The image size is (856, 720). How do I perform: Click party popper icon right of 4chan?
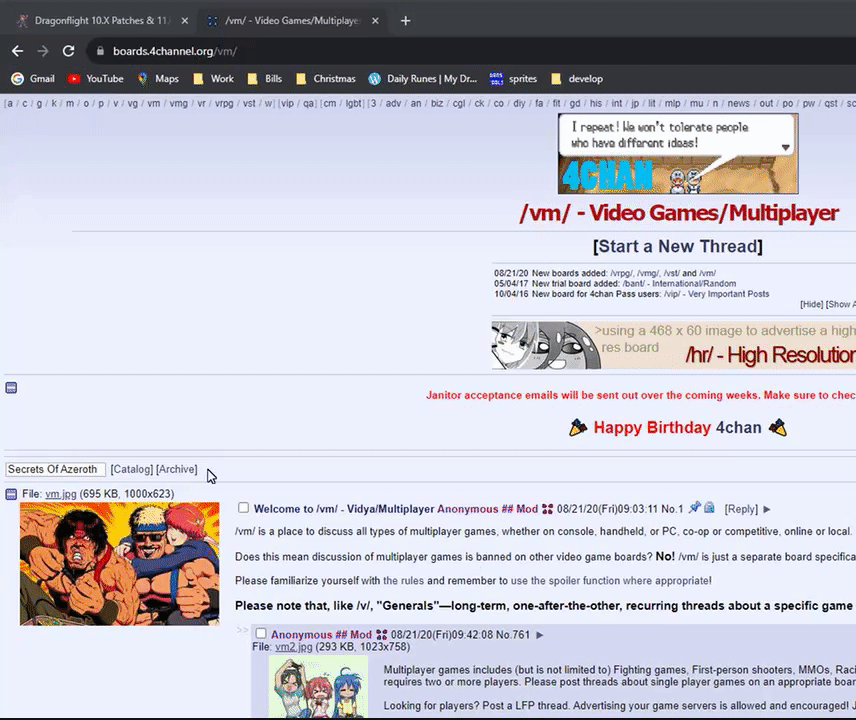point(778,427)
